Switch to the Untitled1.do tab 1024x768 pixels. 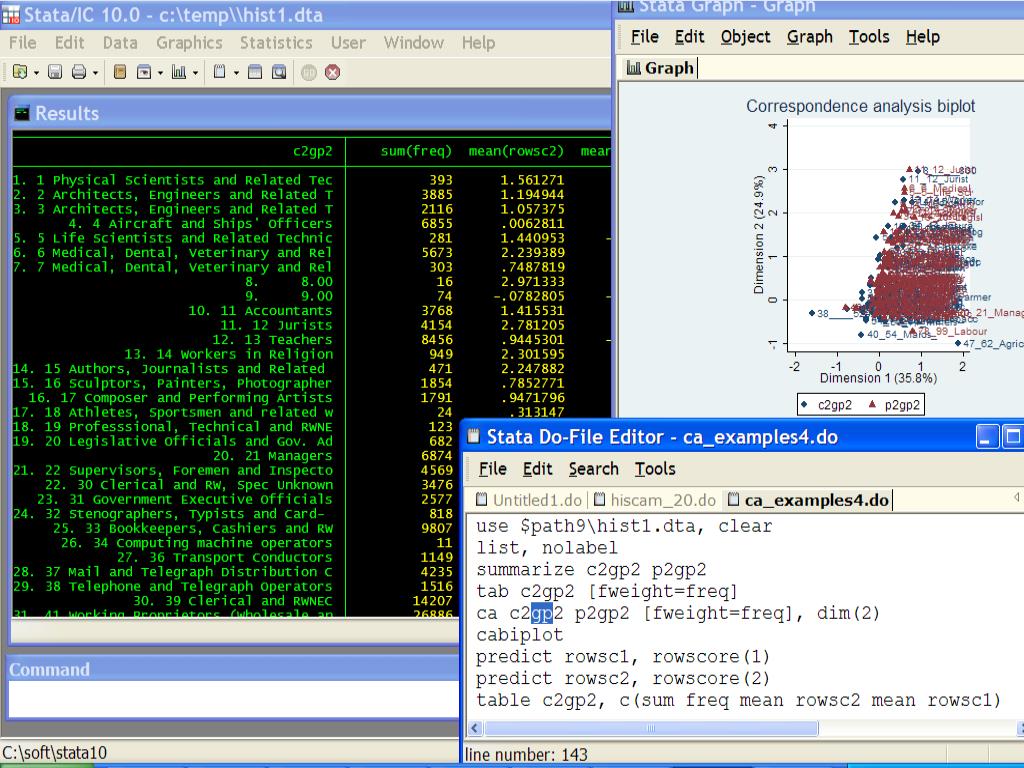(528, 500)
